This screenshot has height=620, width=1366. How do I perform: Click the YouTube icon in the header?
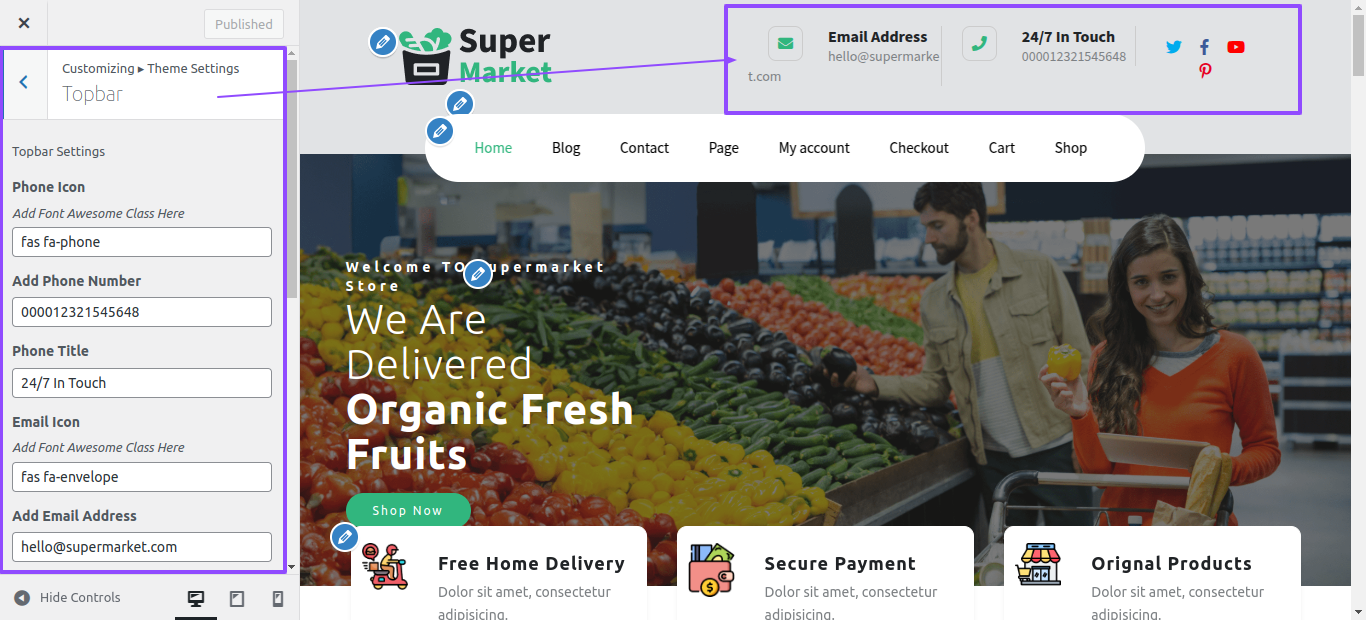(1236, 47)
